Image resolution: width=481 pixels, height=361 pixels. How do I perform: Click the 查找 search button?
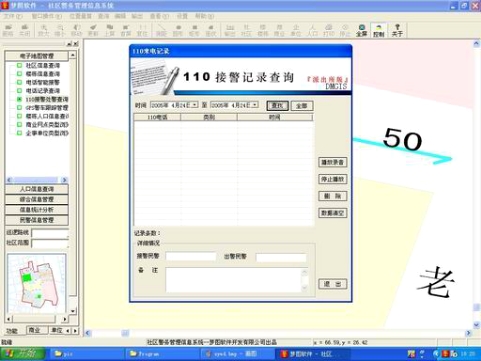coord(277,106)
